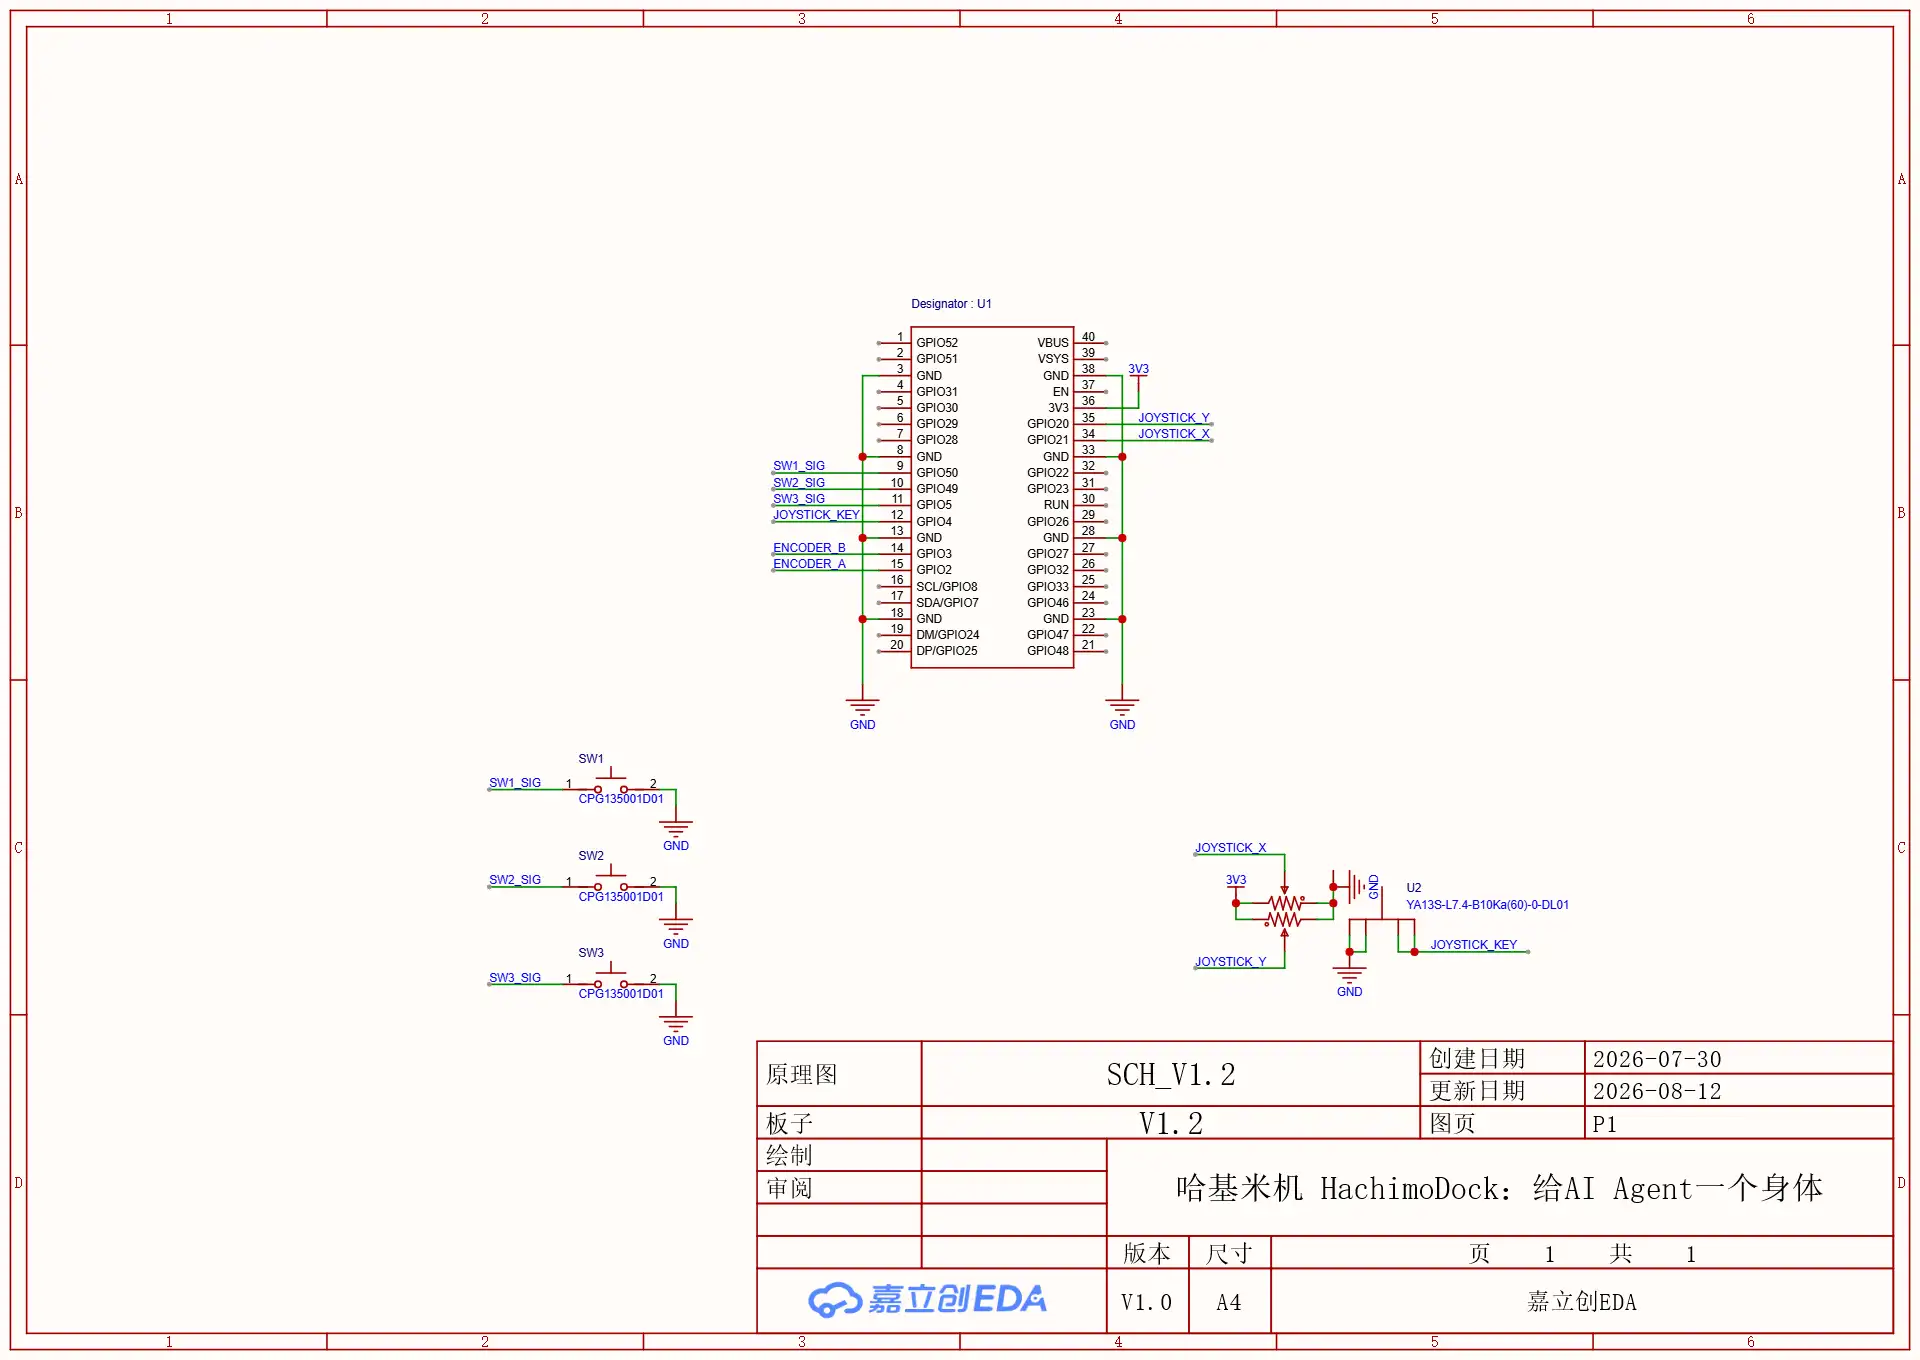Viewport: 1920px width, 1360px height.
Task: Click the SW1_SIG net label next to U1 pin 9
Action: 799,466
